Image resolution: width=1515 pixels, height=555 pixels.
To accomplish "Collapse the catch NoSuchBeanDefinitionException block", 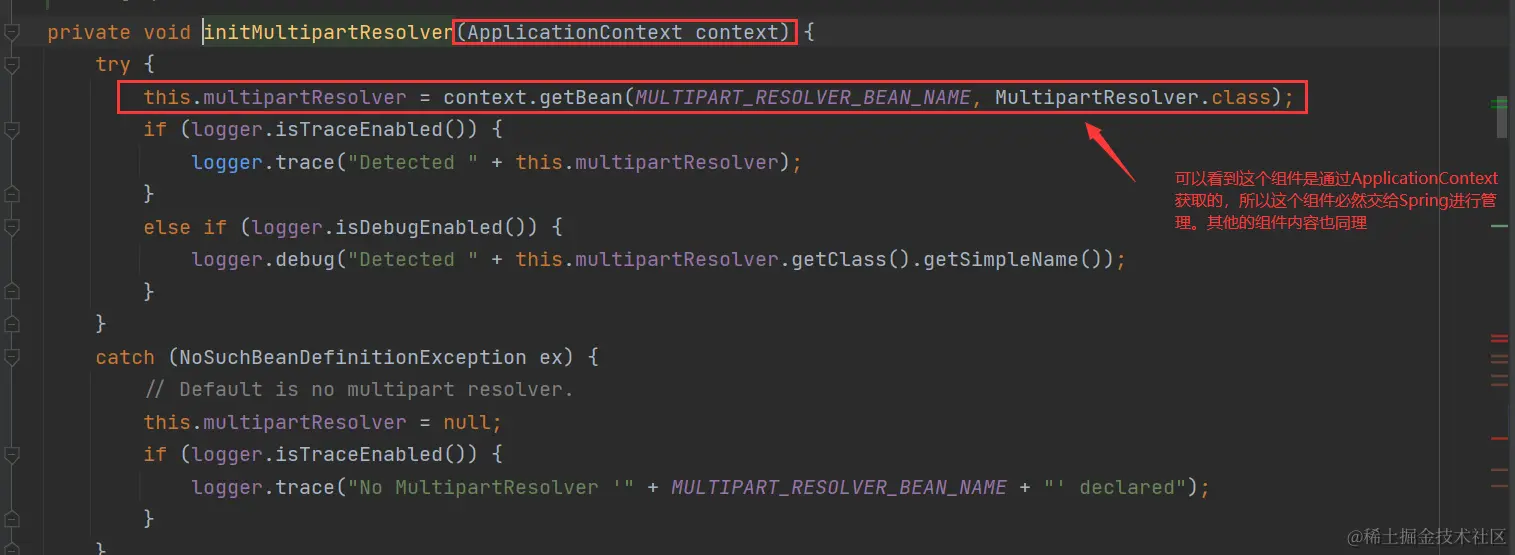I will point(11,358).
